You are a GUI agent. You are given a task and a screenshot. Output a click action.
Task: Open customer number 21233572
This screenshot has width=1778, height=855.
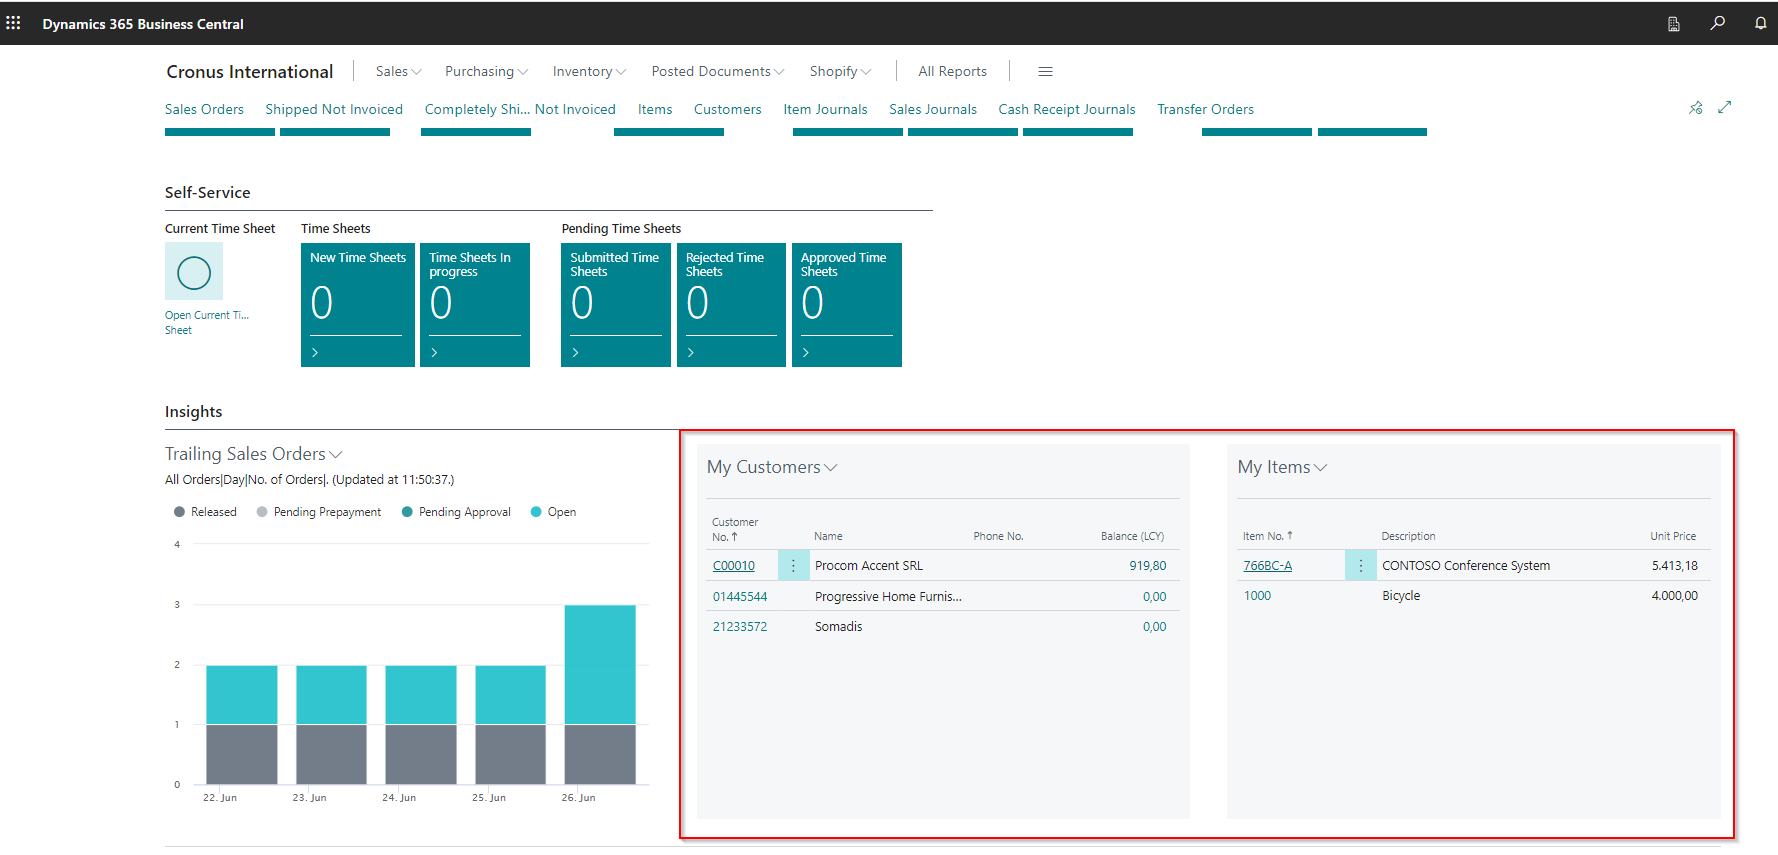[x=740, y=627]
